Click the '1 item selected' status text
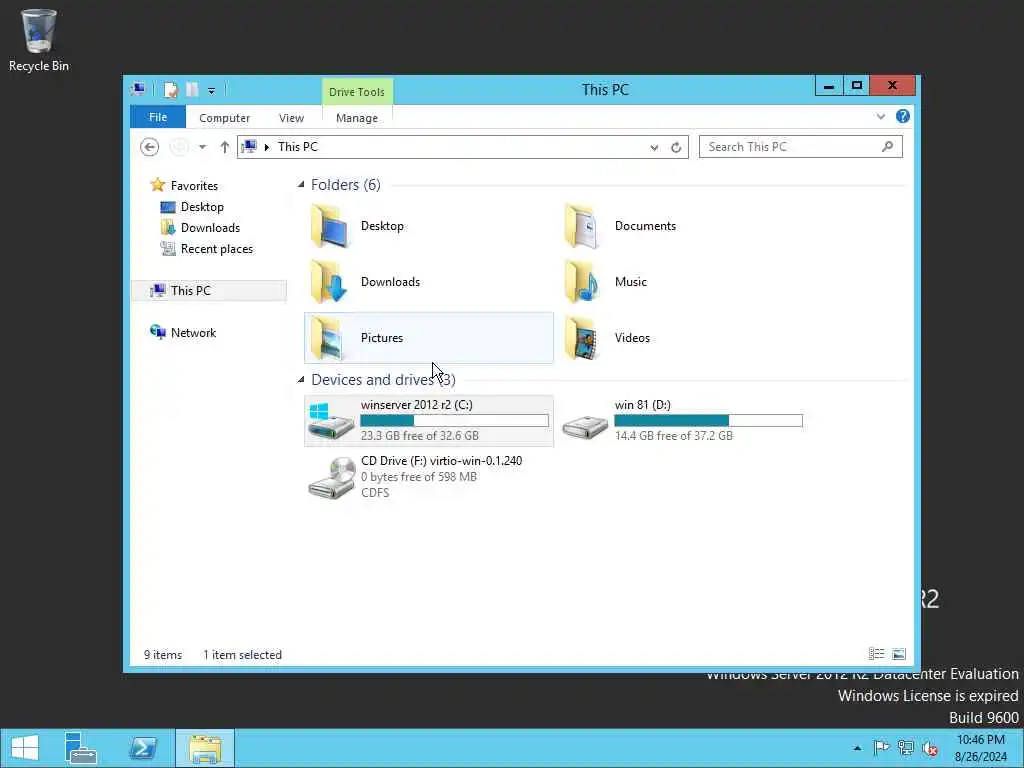This screenshot has height=768, width=1024. click(x=242, y=654)
